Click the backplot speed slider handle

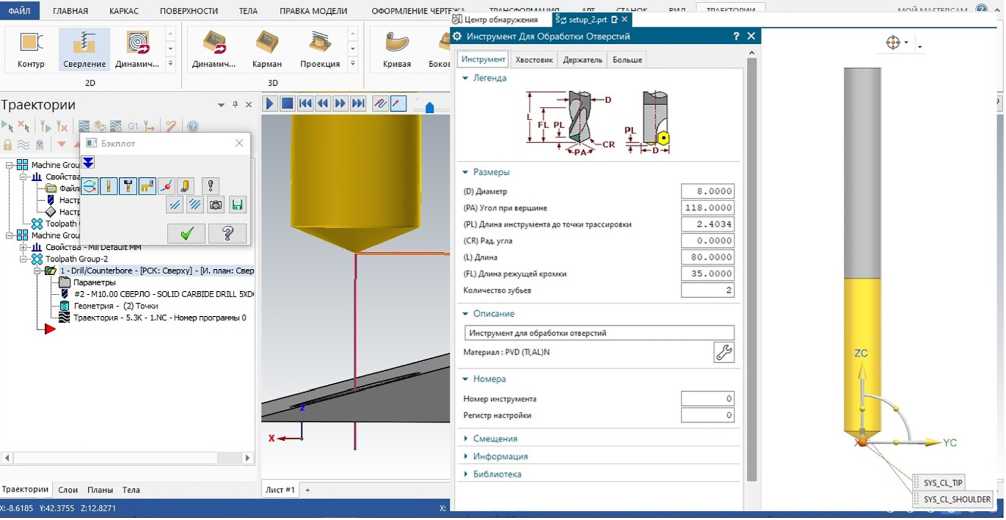[x=430, y=106]
